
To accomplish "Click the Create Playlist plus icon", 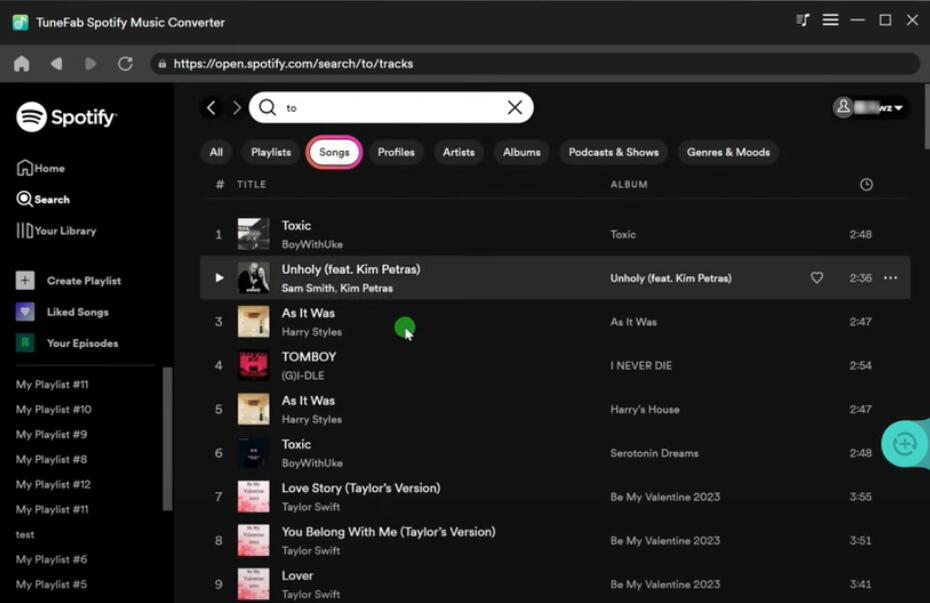I will (25, 280).
